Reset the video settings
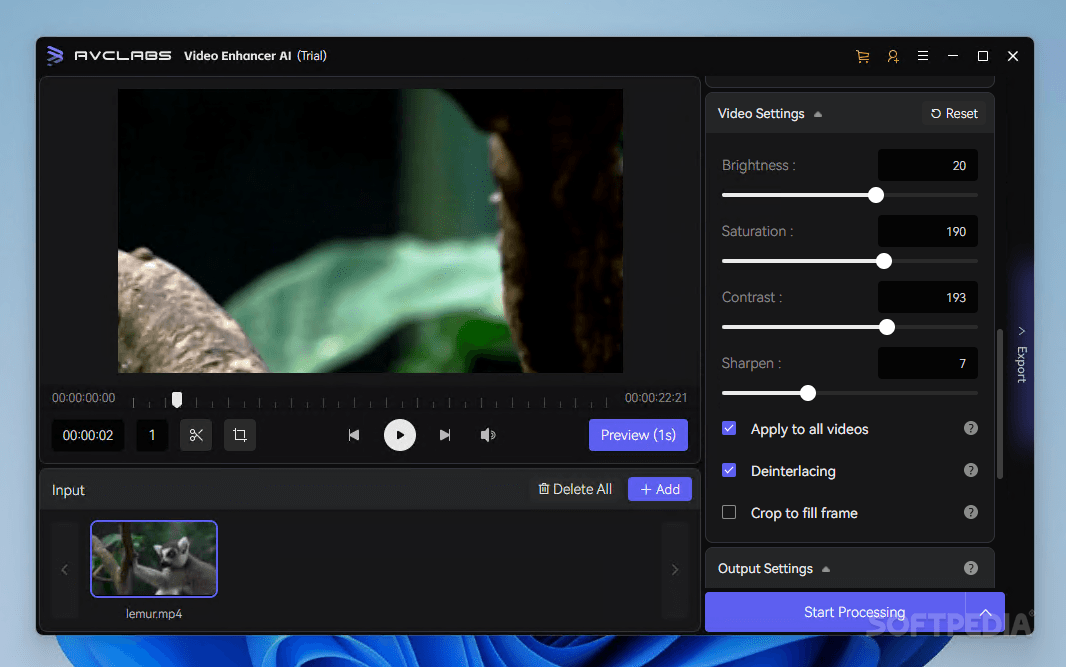 [x=955, y=114]
